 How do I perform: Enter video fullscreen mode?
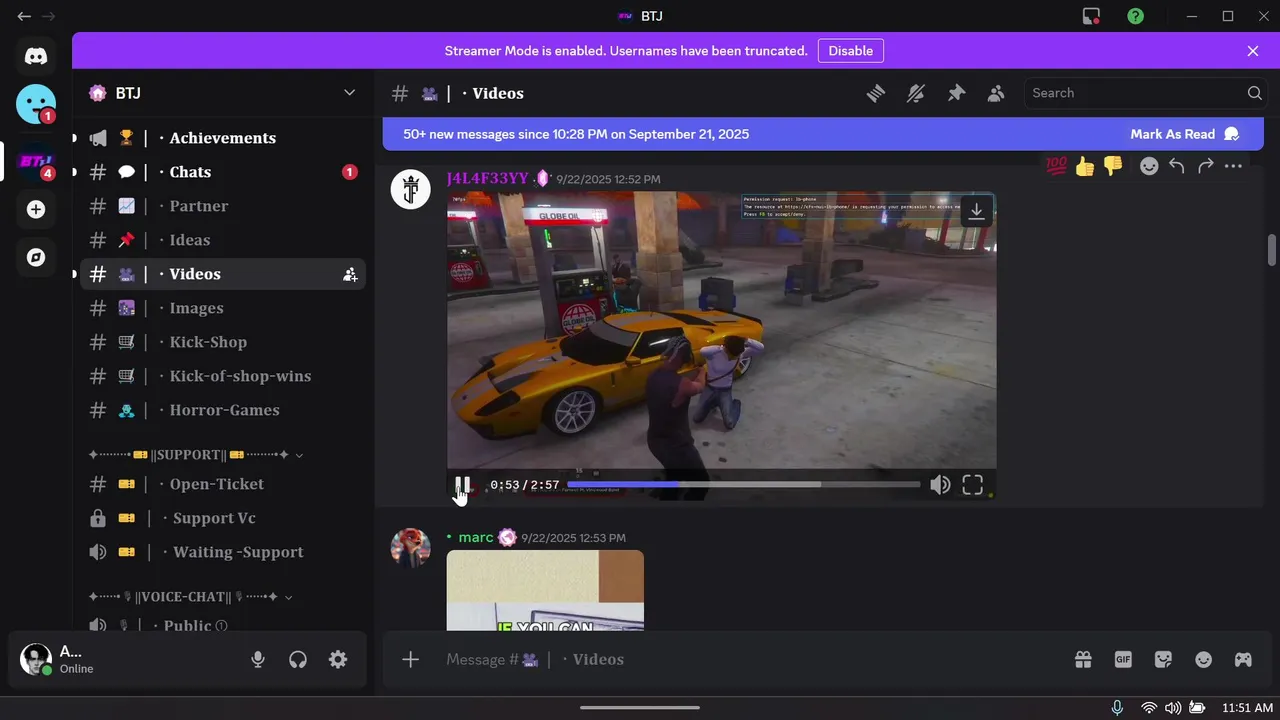973,485
